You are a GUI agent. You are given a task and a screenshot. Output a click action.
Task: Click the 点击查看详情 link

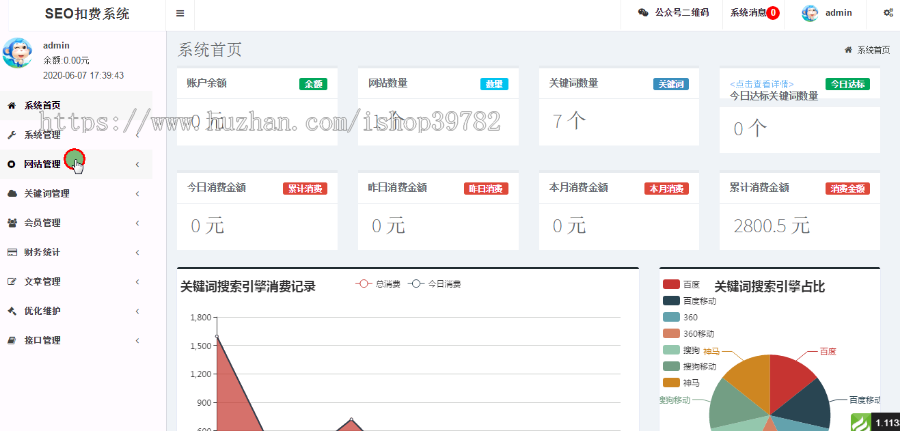[762, 84]
